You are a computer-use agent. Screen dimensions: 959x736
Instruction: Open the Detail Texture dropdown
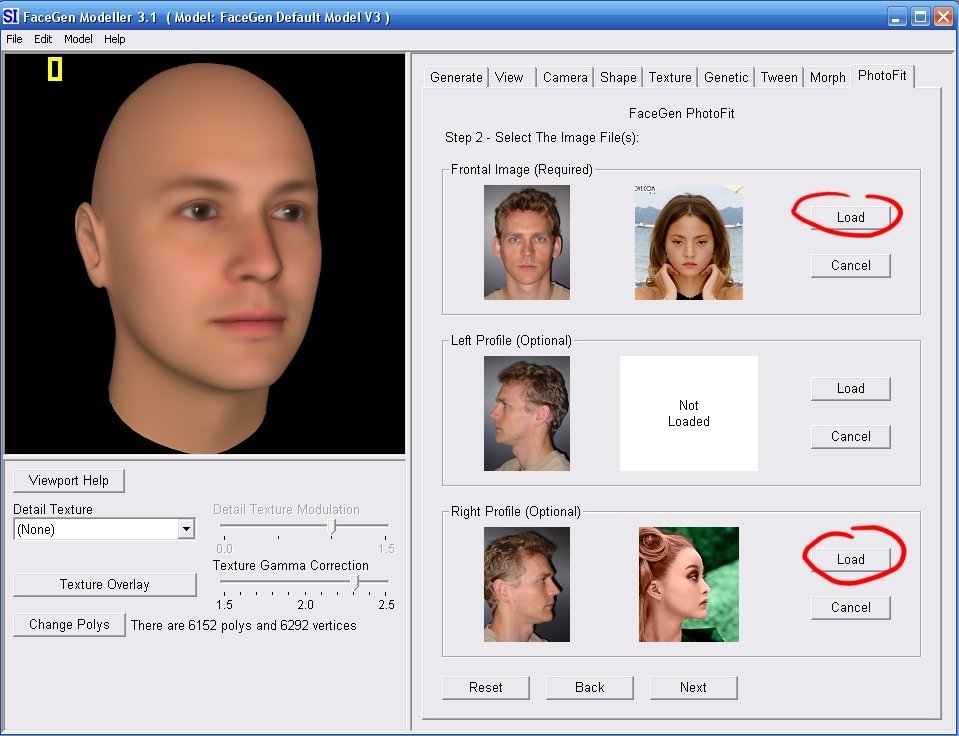click(x=186, y=529)
